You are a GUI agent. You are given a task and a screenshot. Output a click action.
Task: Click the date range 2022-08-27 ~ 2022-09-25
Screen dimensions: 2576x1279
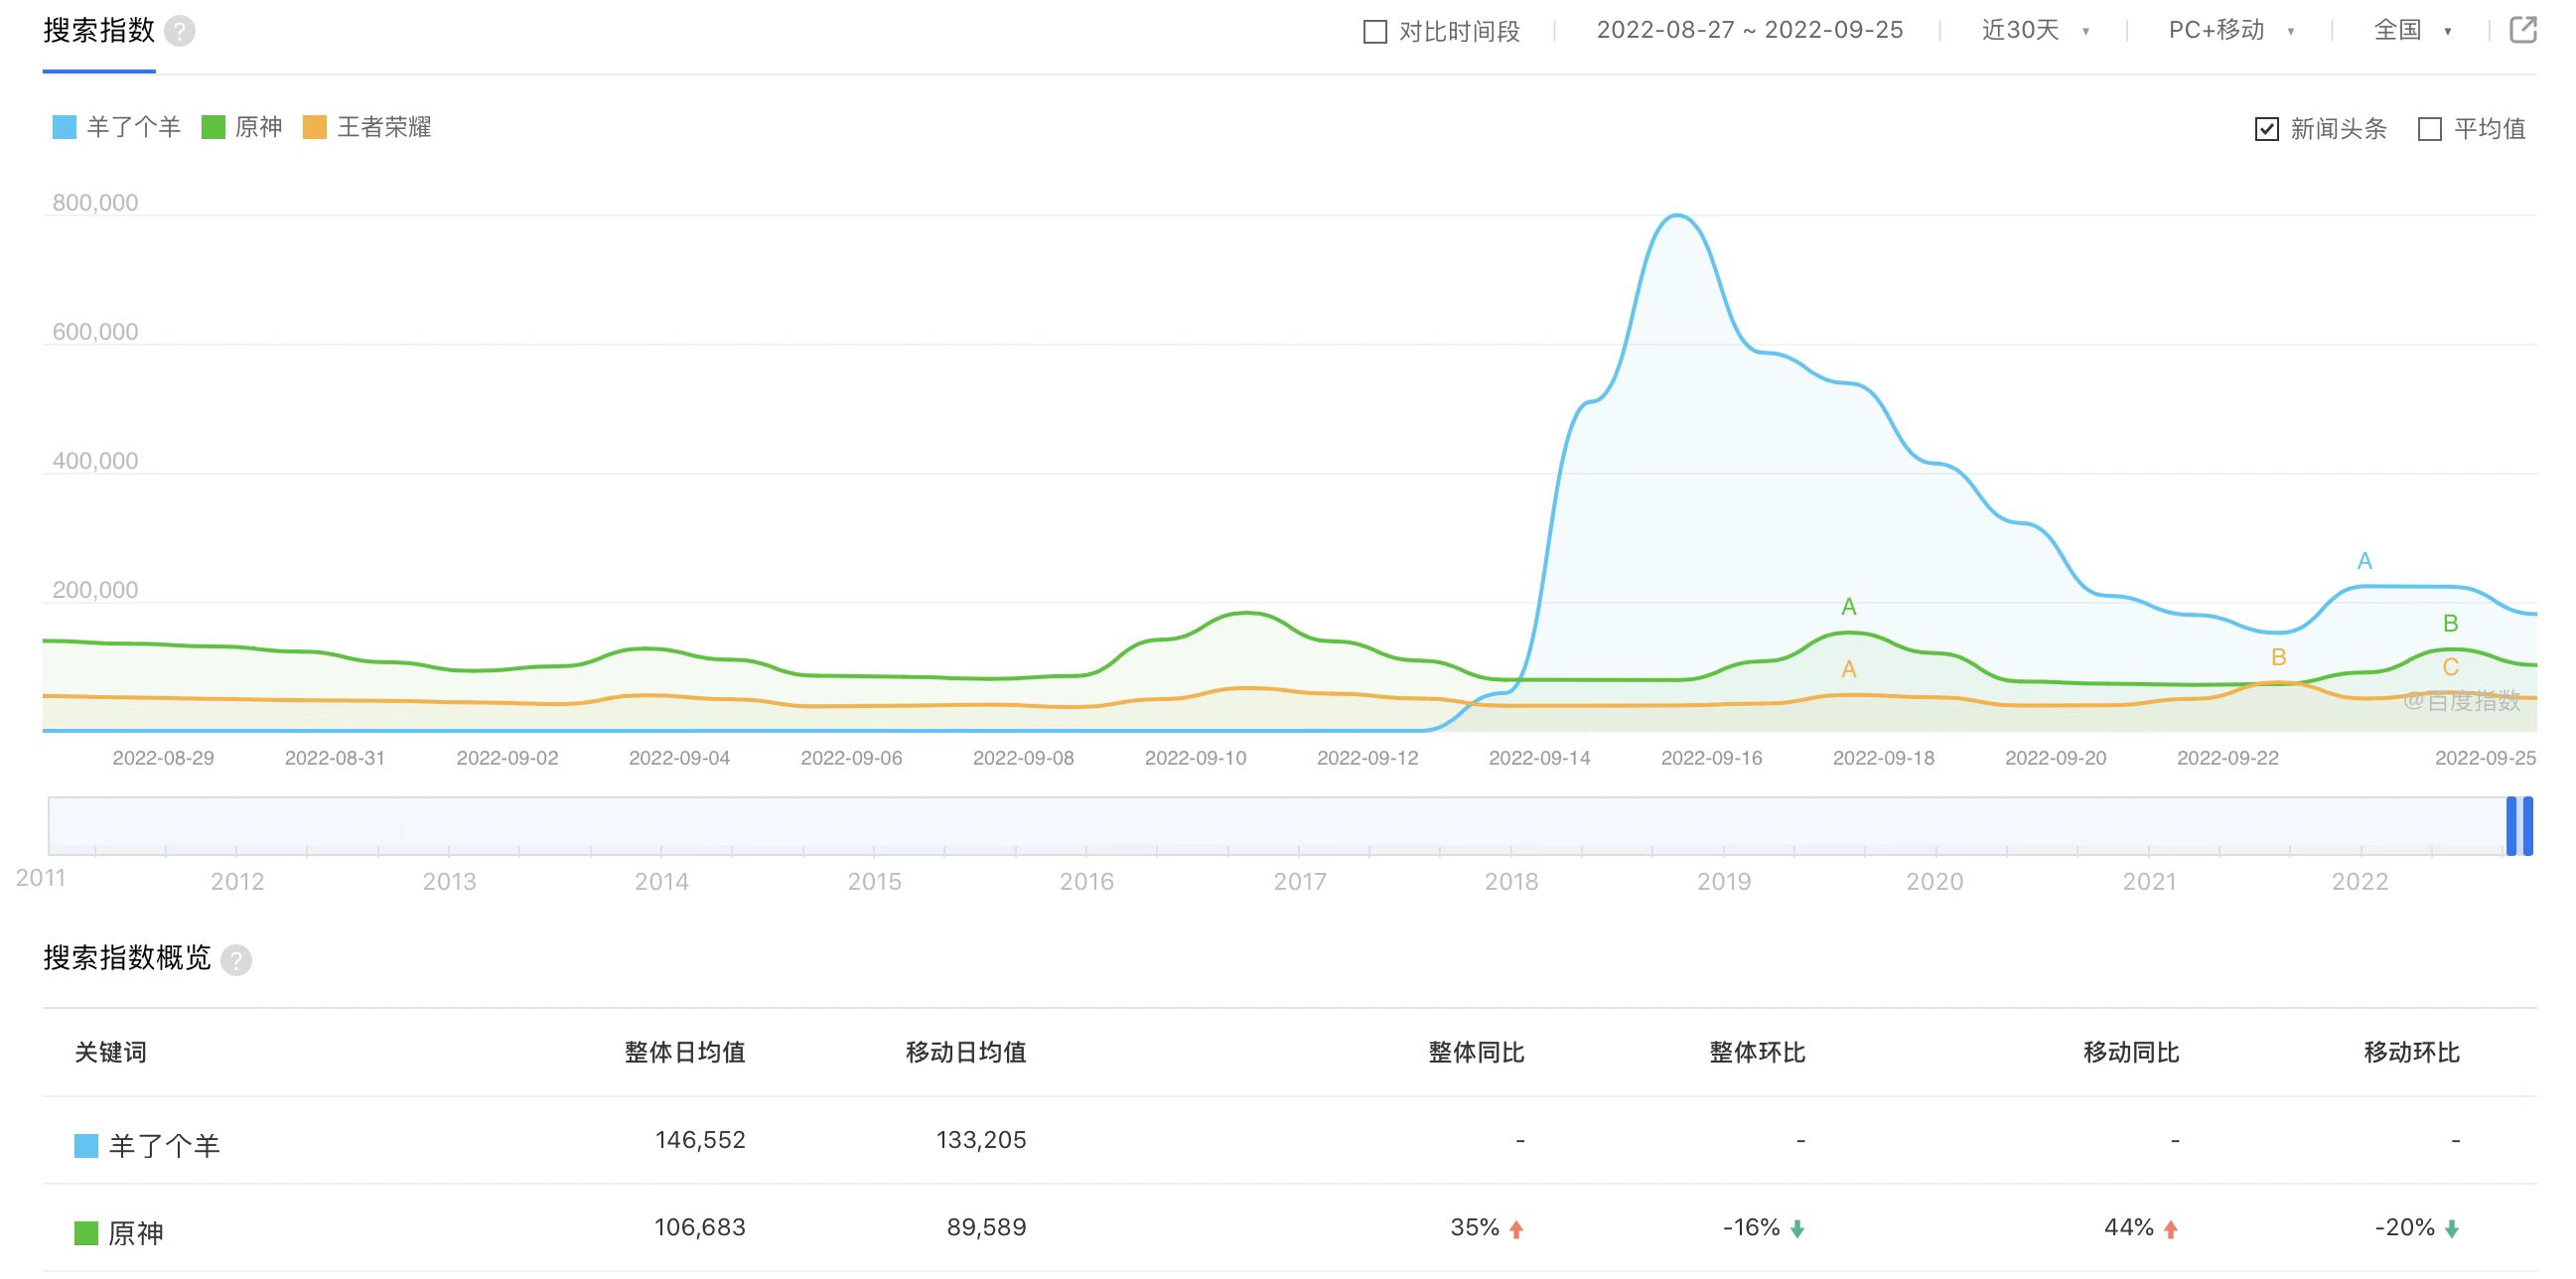point(1749,31)
